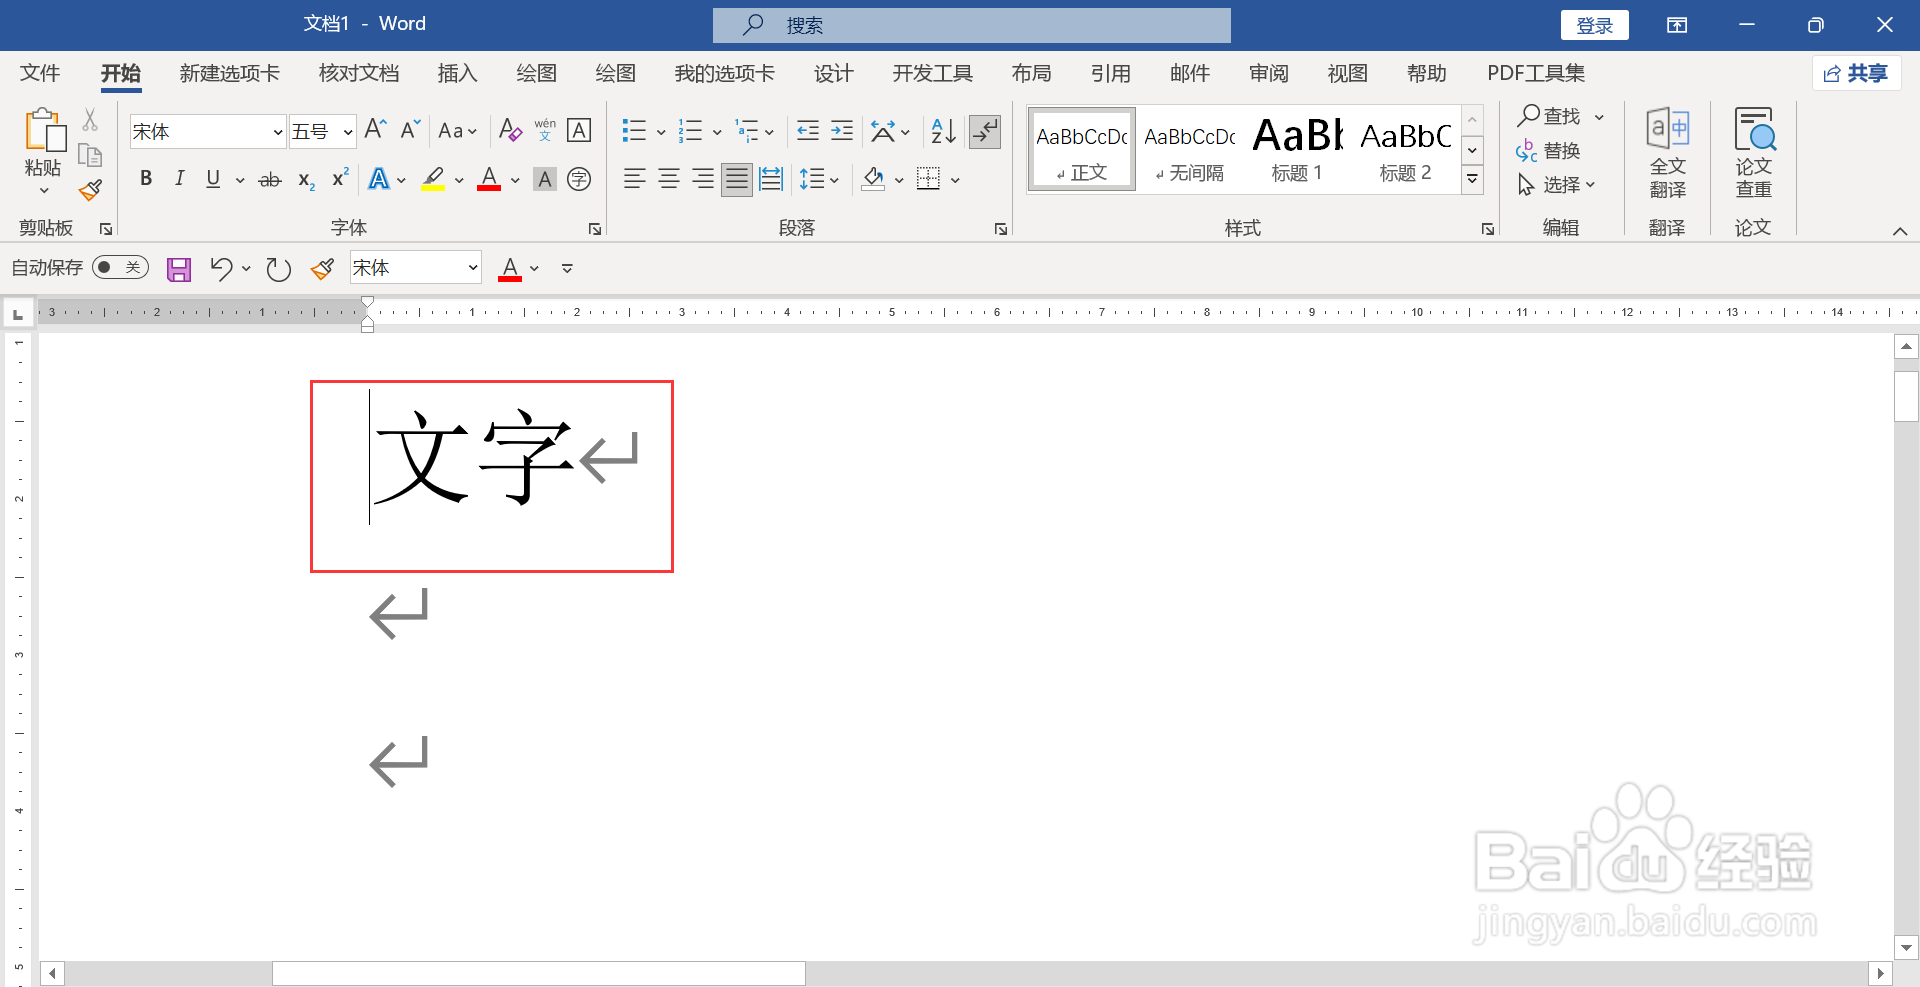Insert an enclosed character (circled 字 icon)
The image size is (1920, 987).
click(x=579, y=179)
